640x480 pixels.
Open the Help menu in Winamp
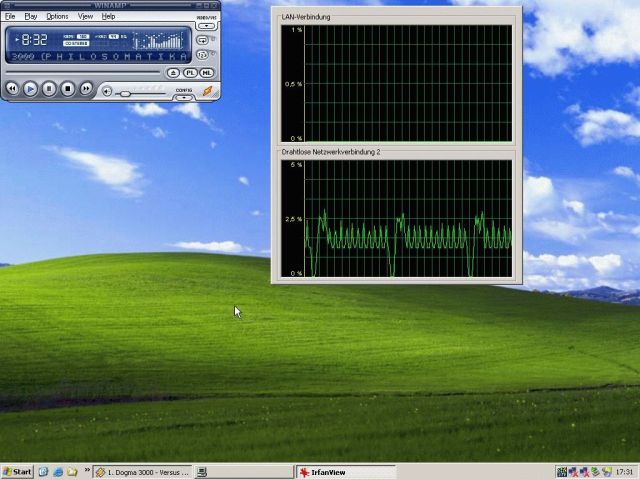[x=108, y=16]
